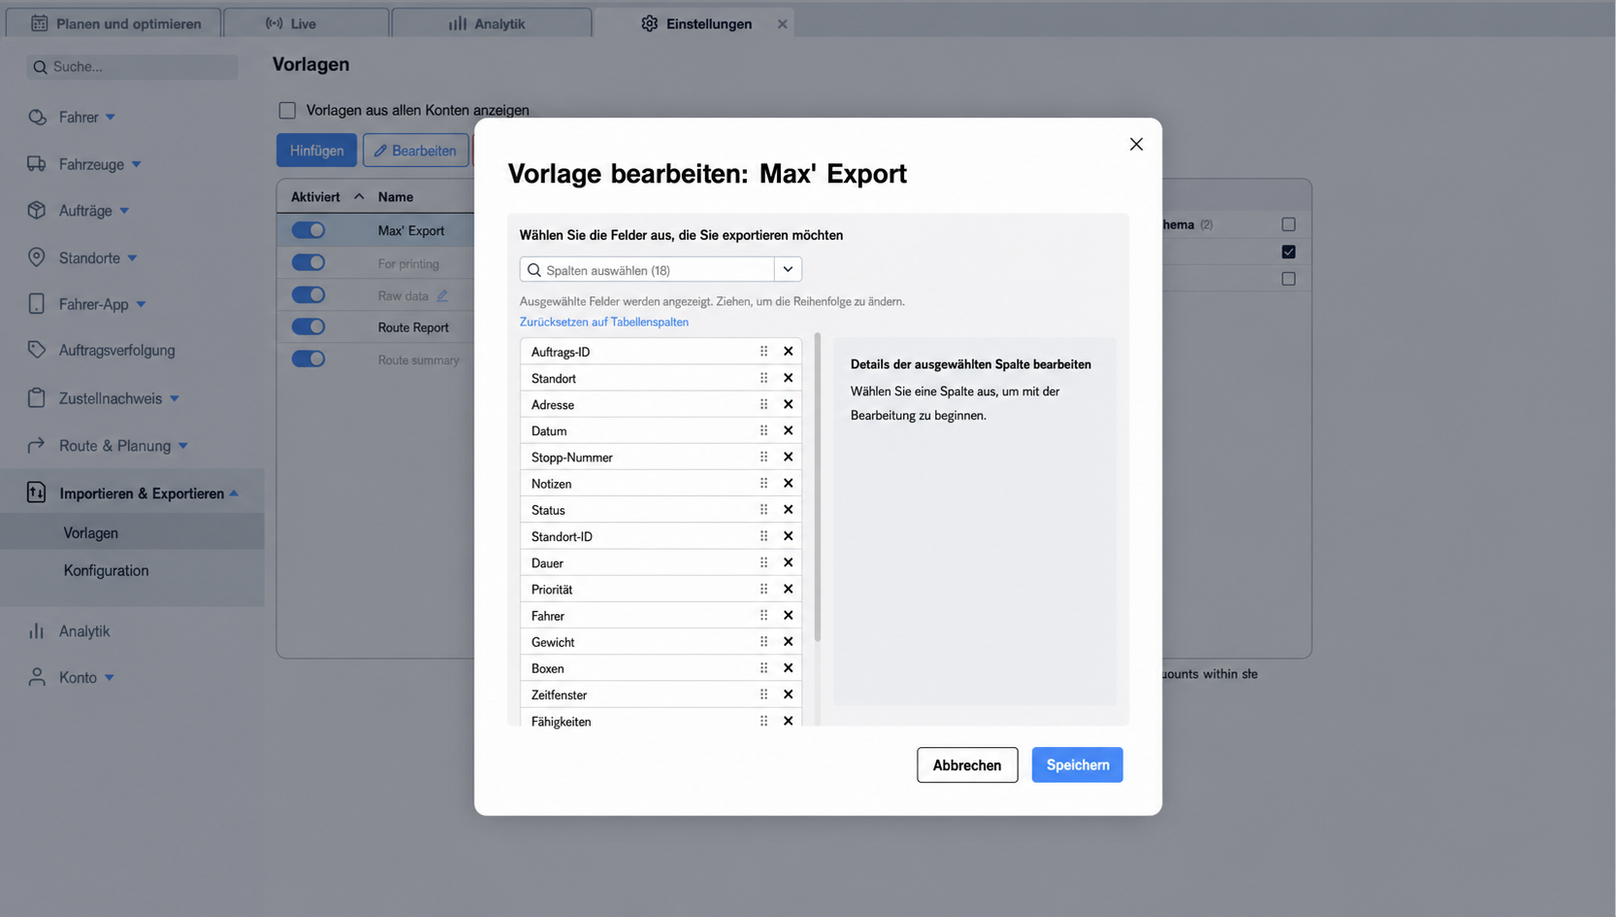Expand the Fahrer-App sidebar menu
Image resolution: width=1616 pixels, height=917 pixels.
point(141,304)
